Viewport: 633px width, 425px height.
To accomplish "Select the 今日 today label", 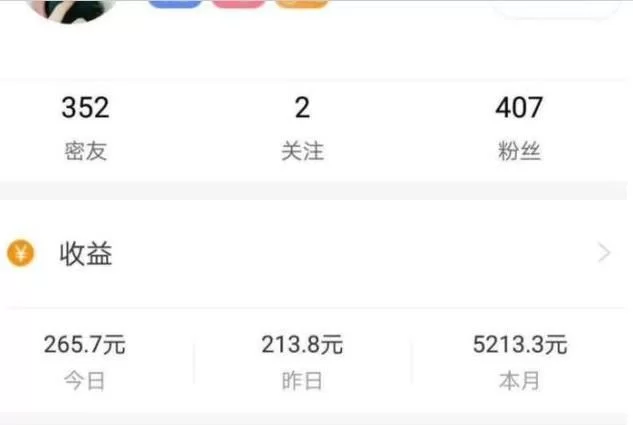I will (x=85, y=381).
